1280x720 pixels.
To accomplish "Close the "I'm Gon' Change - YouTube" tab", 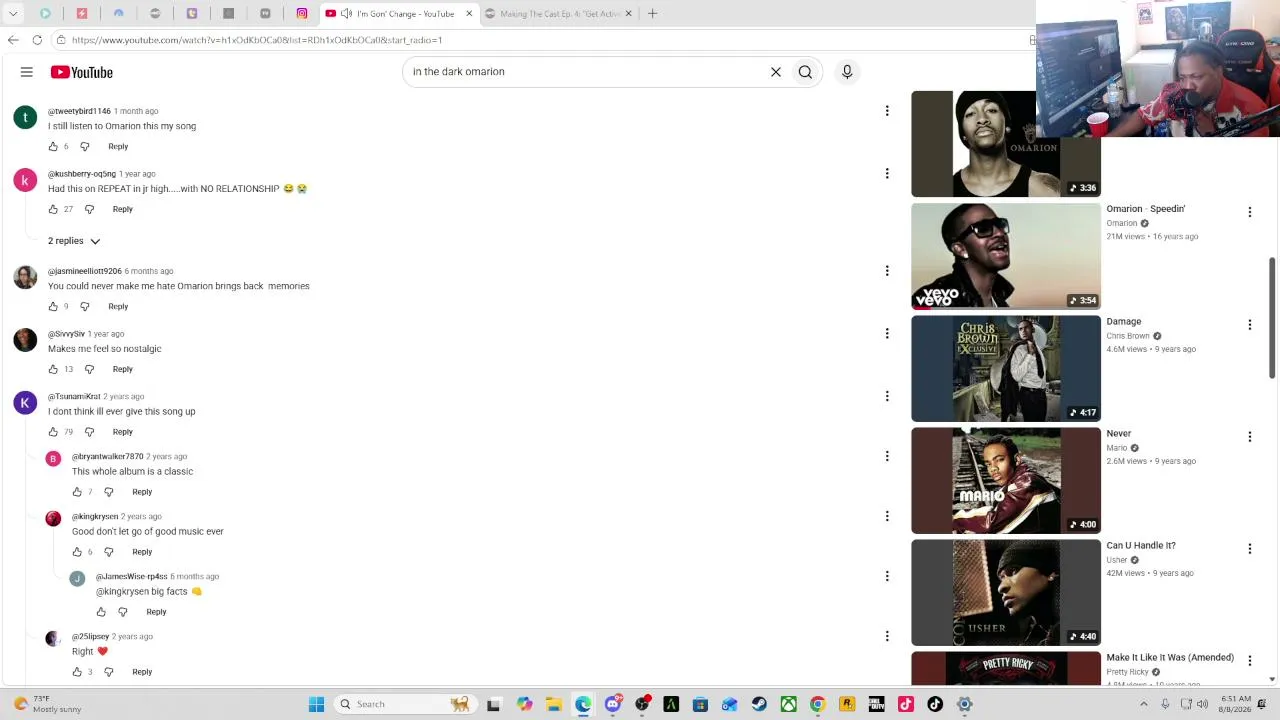I will [x=469, y=14].
